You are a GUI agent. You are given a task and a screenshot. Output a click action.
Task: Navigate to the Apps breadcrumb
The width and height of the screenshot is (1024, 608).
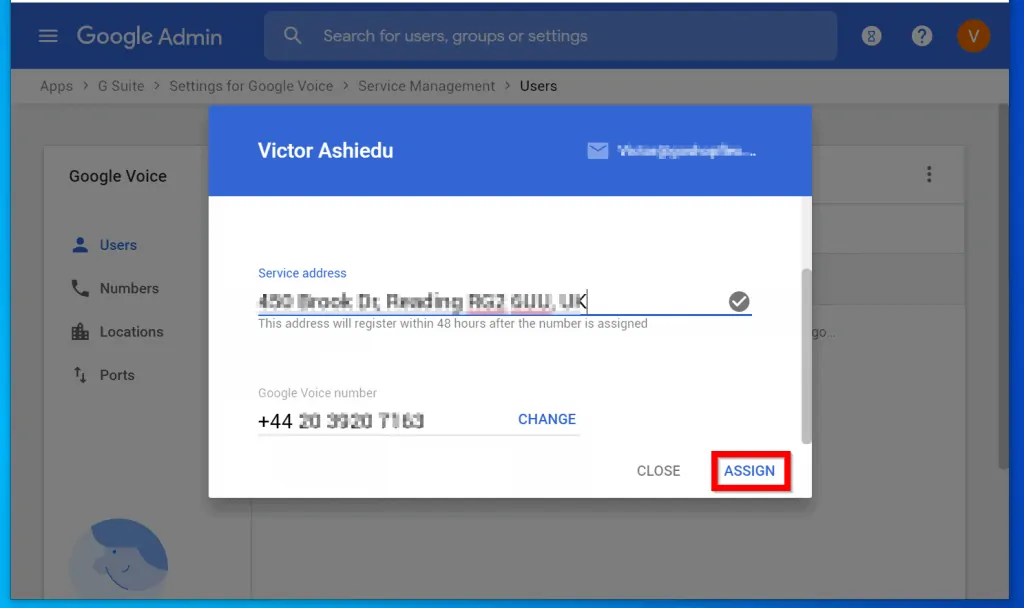click(56, 86)
